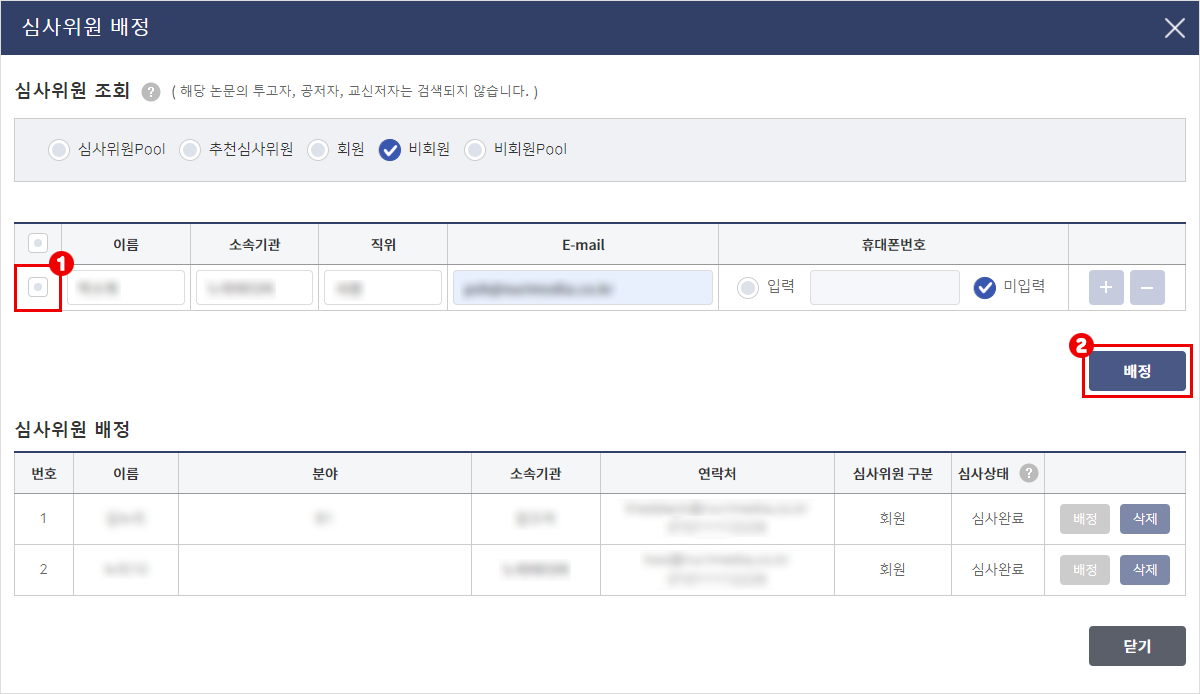Click the 휴대폰번호 phone number input field
This screenshot has width=1200, height=694.
click(x=885, y=287)
